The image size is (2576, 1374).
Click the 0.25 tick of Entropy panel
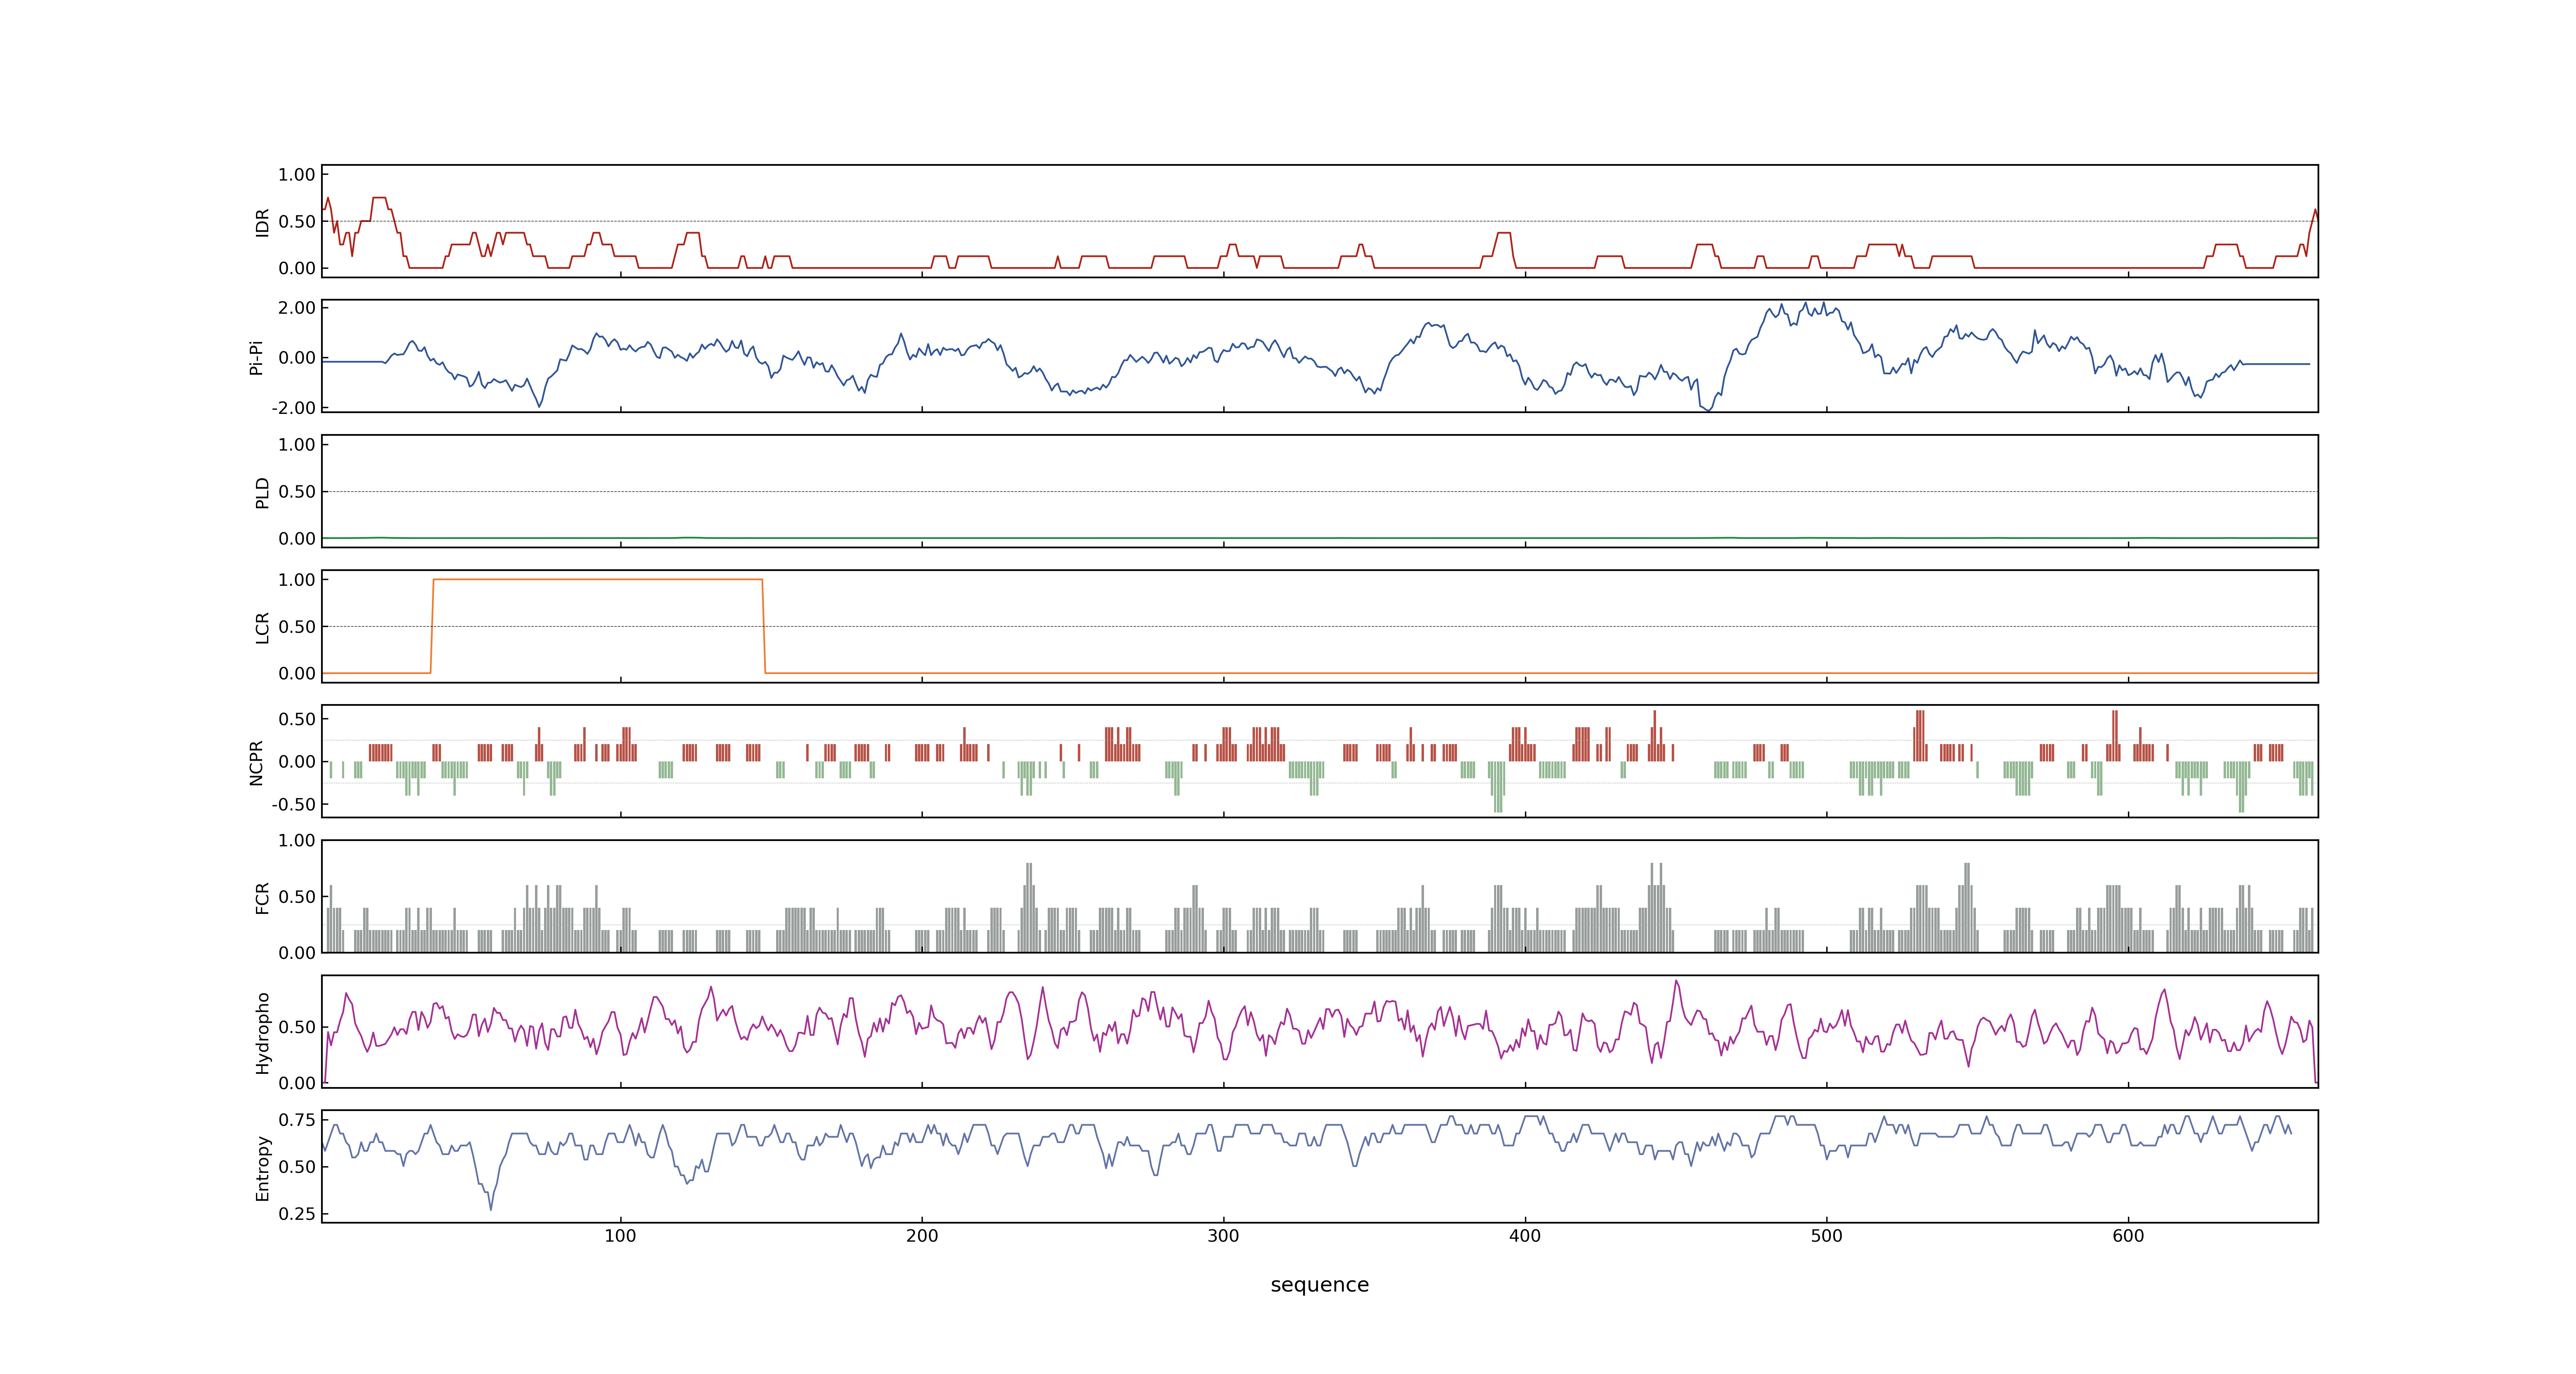(297, 1214)
